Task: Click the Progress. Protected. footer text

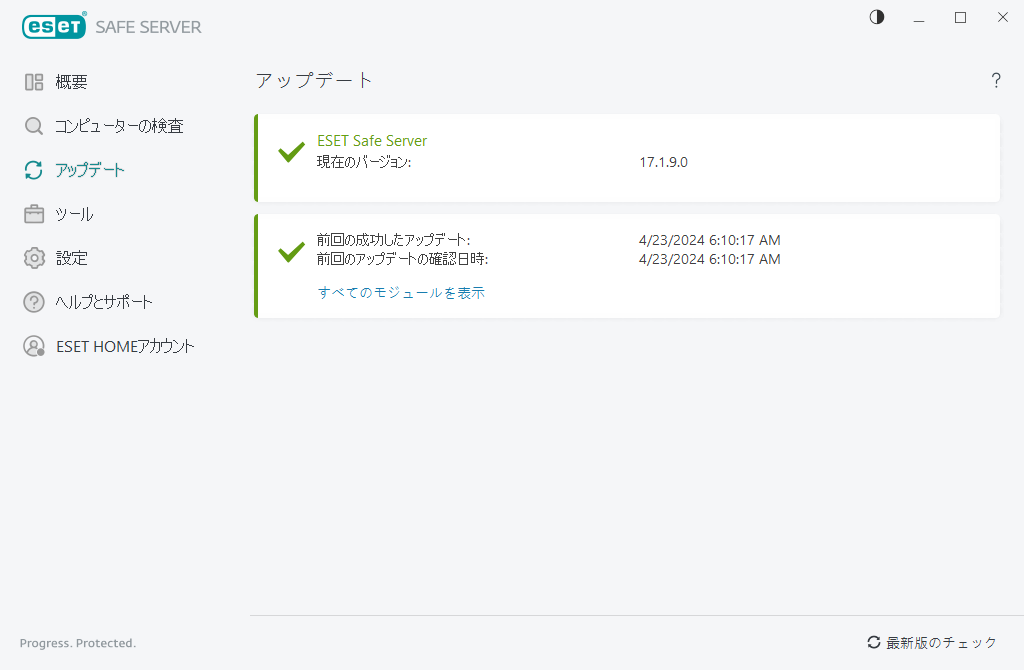Action: (77, 643)
